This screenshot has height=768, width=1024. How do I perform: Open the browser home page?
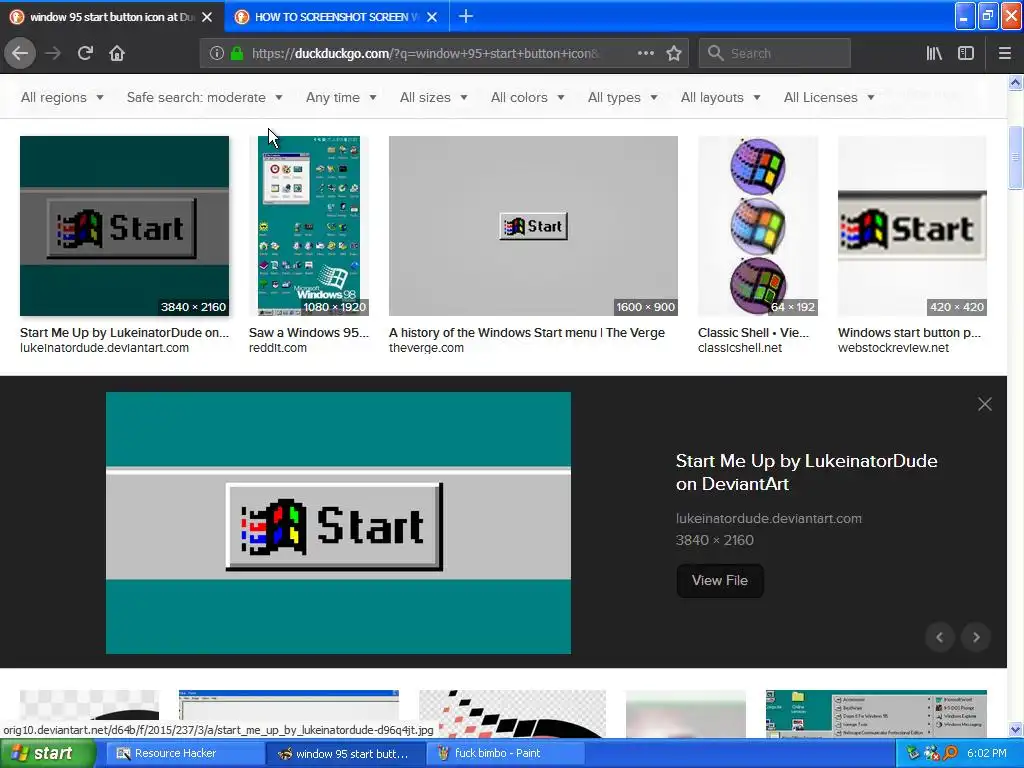pos(117,53)
